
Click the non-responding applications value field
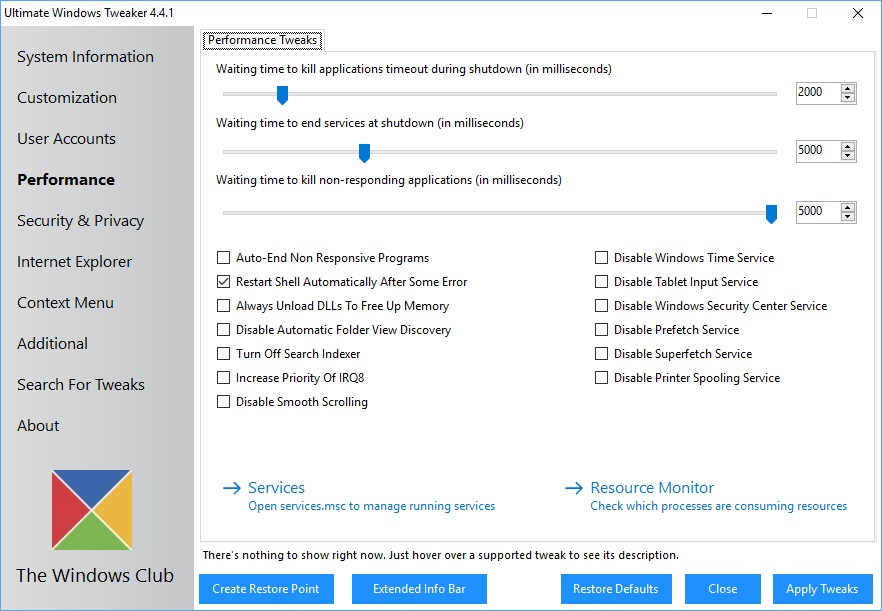pos(818,212)
